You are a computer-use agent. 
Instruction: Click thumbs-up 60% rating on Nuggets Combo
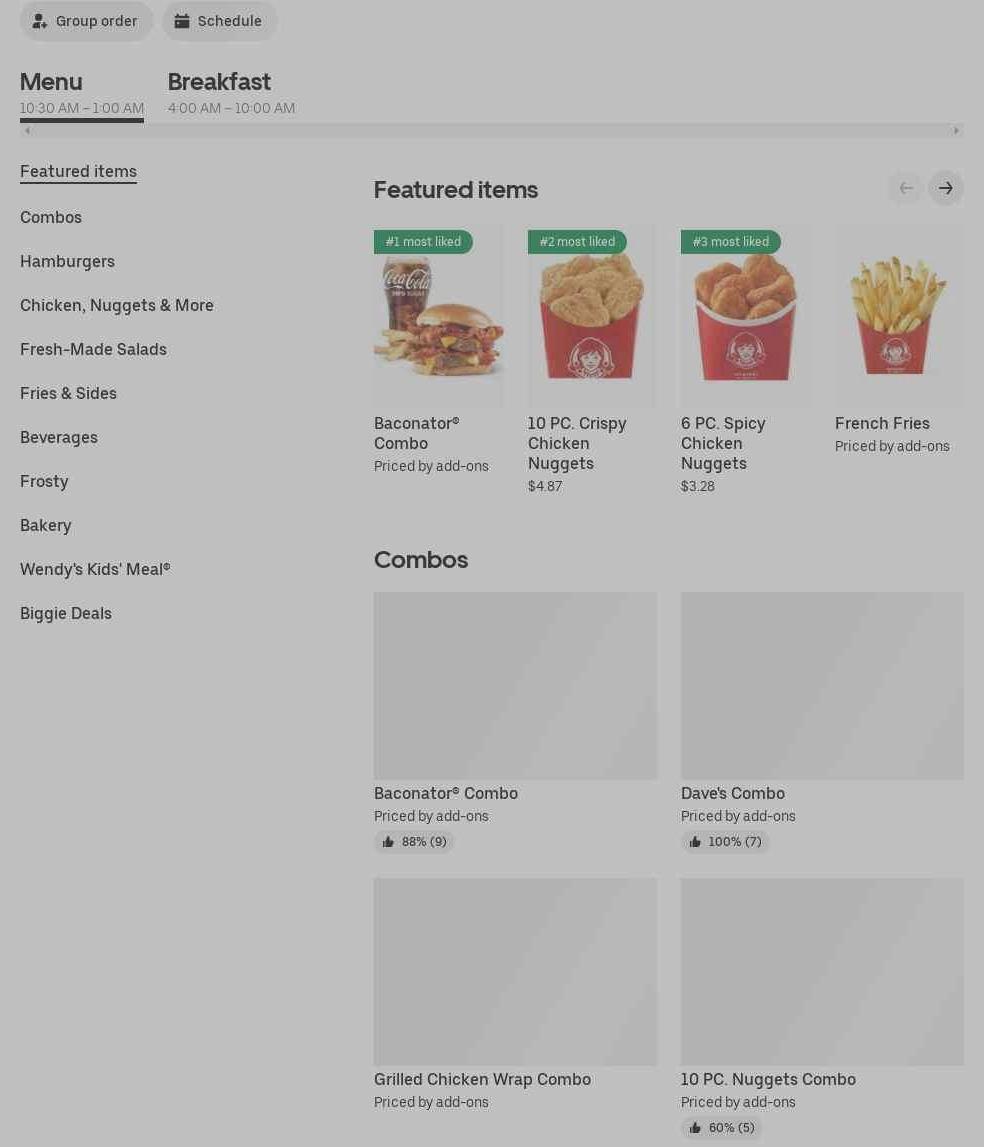721,1127
